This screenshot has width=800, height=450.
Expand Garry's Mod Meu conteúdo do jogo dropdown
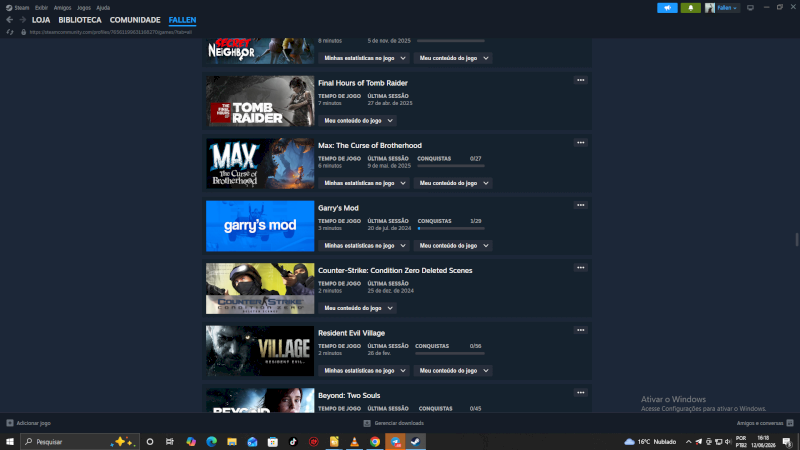click(453, 246)
